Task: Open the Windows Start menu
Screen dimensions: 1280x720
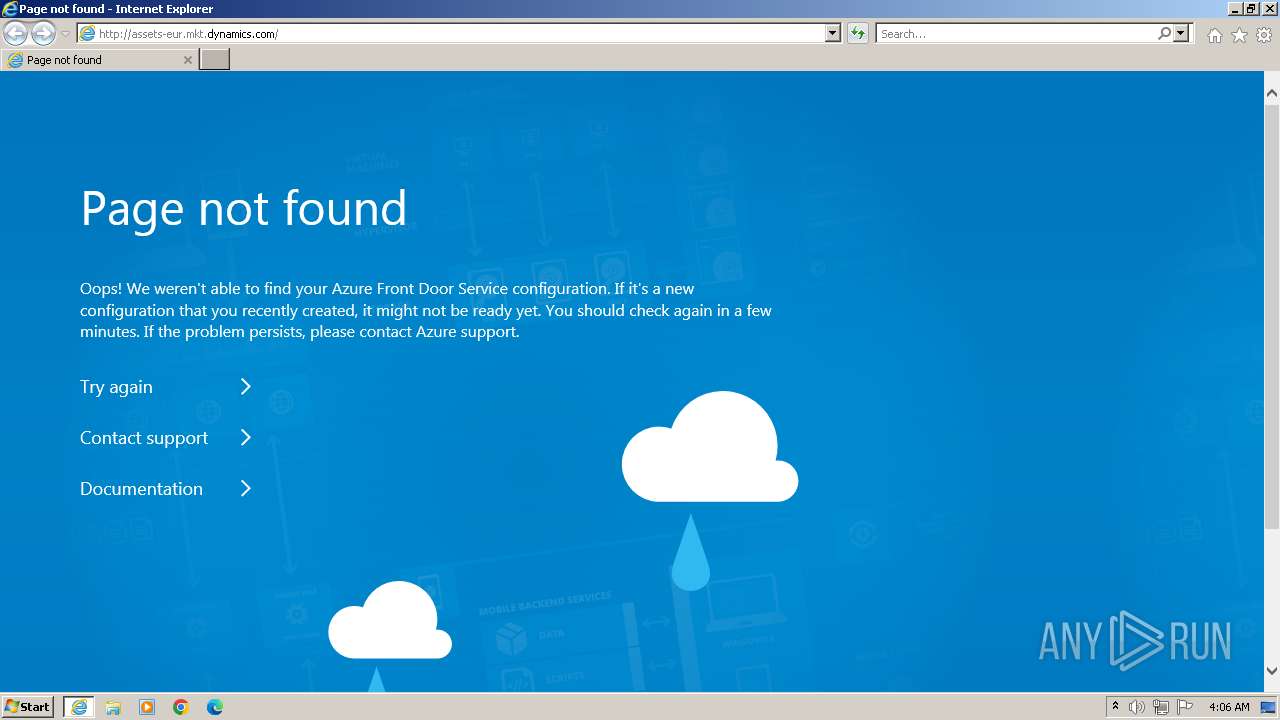Action: point(28,707)
